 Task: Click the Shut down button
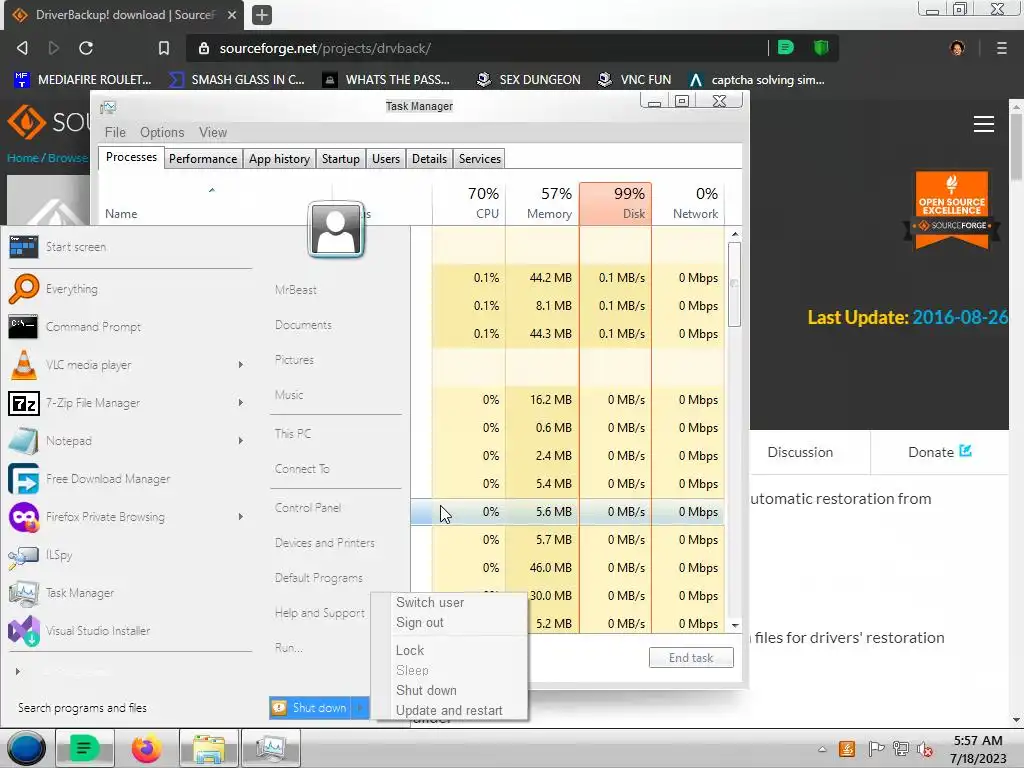(311, 708)
